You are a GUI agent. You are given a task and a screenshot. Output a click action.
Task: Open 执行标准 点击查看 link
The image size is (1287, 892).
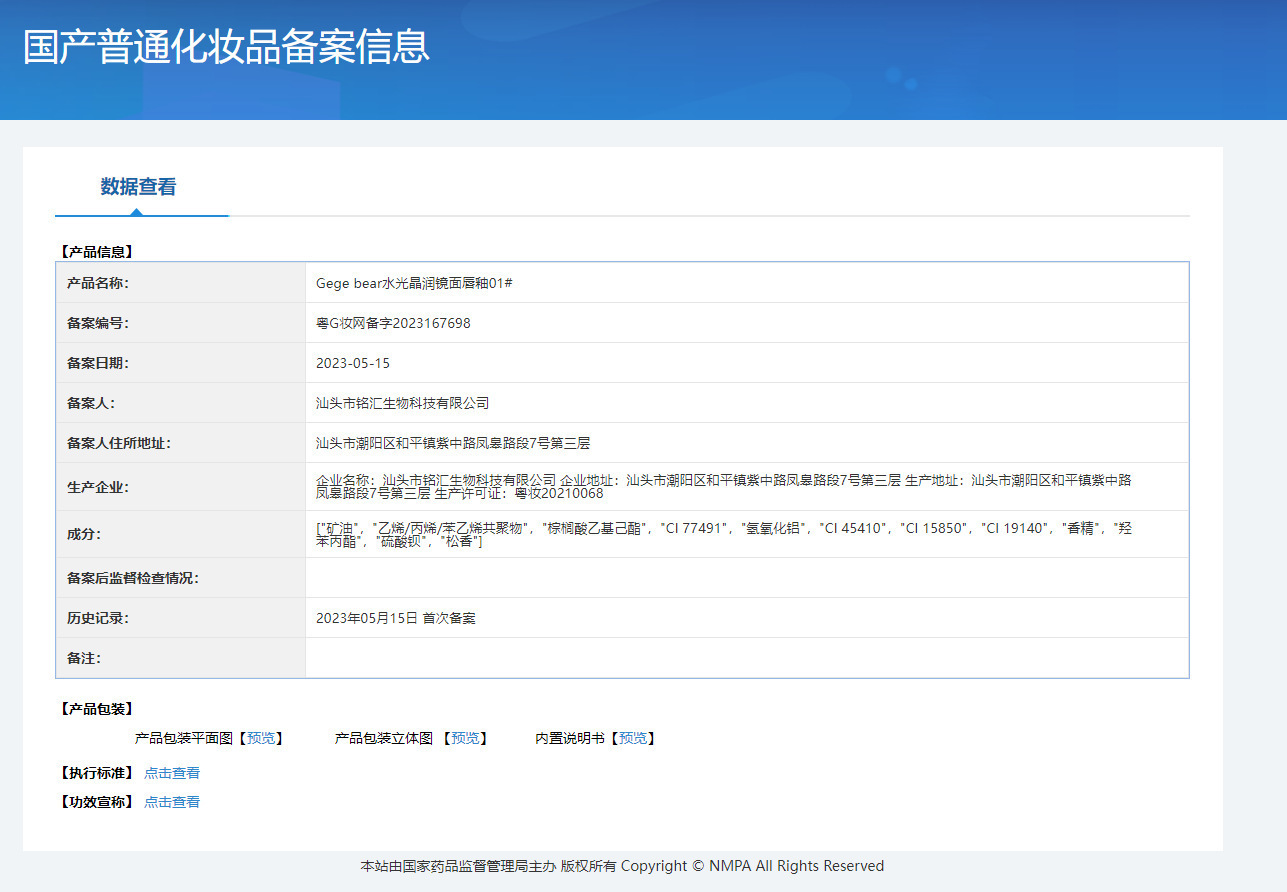tap(172, 773)
